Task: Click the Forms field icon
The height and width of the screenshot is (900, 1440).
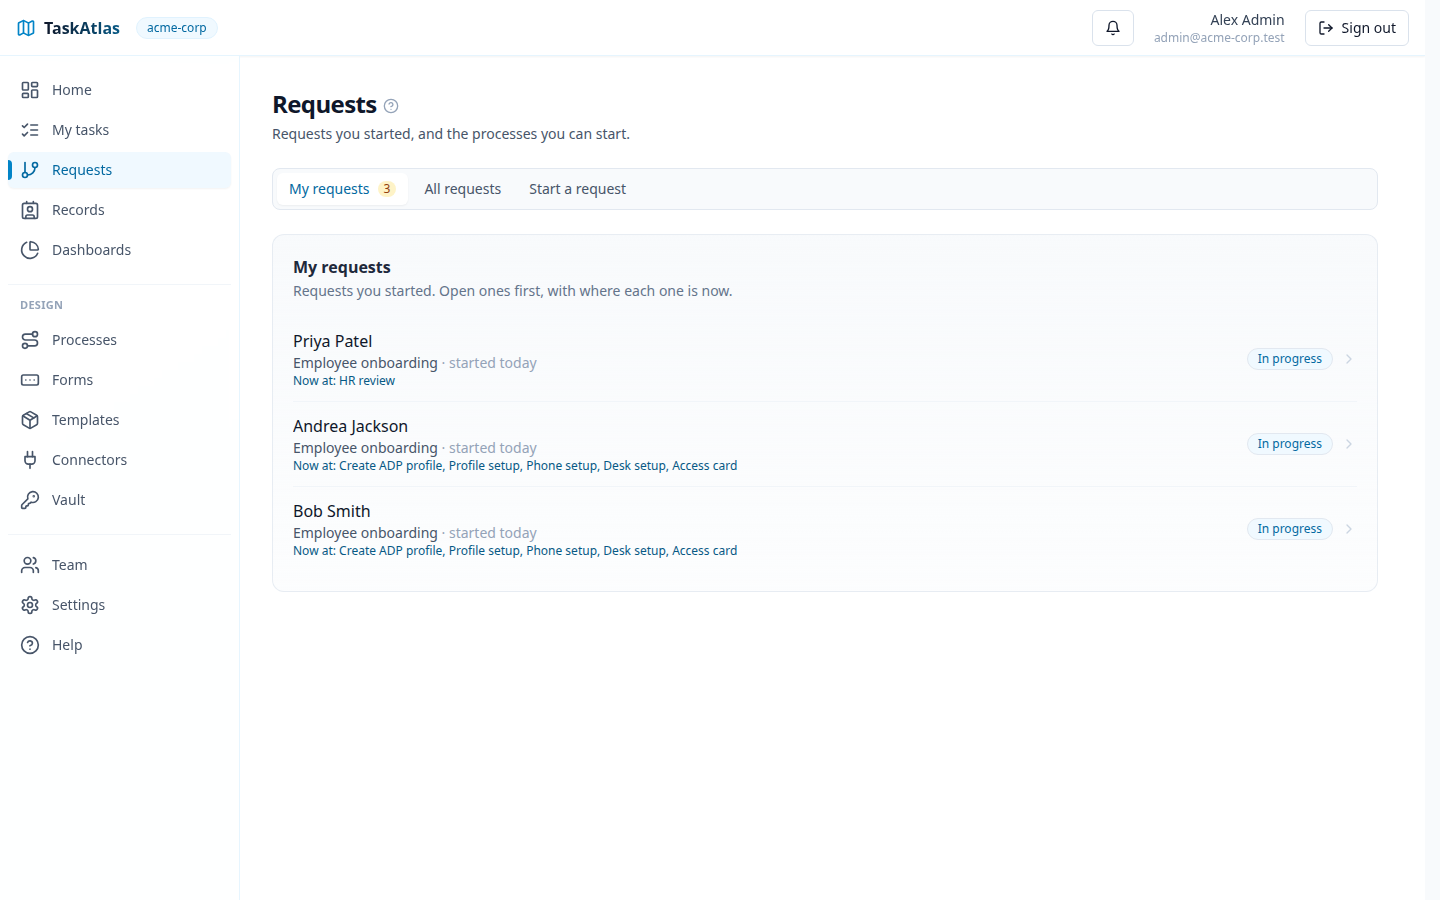Action: coord(30,380)
